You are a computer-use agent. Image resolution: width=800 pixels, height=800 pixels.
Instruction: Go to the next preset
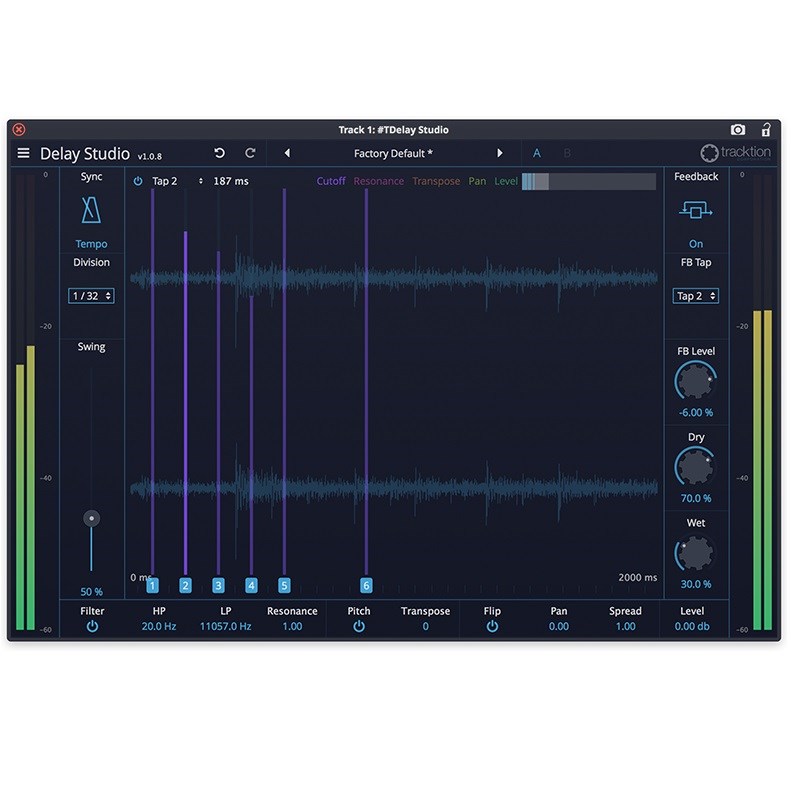click(499, 153)
